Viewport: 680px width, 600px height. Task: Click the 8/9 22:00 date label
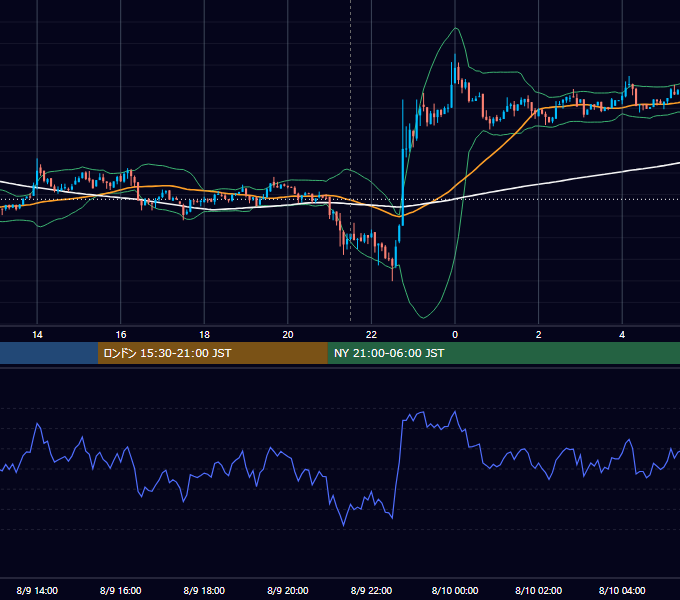tap(371, 590)
